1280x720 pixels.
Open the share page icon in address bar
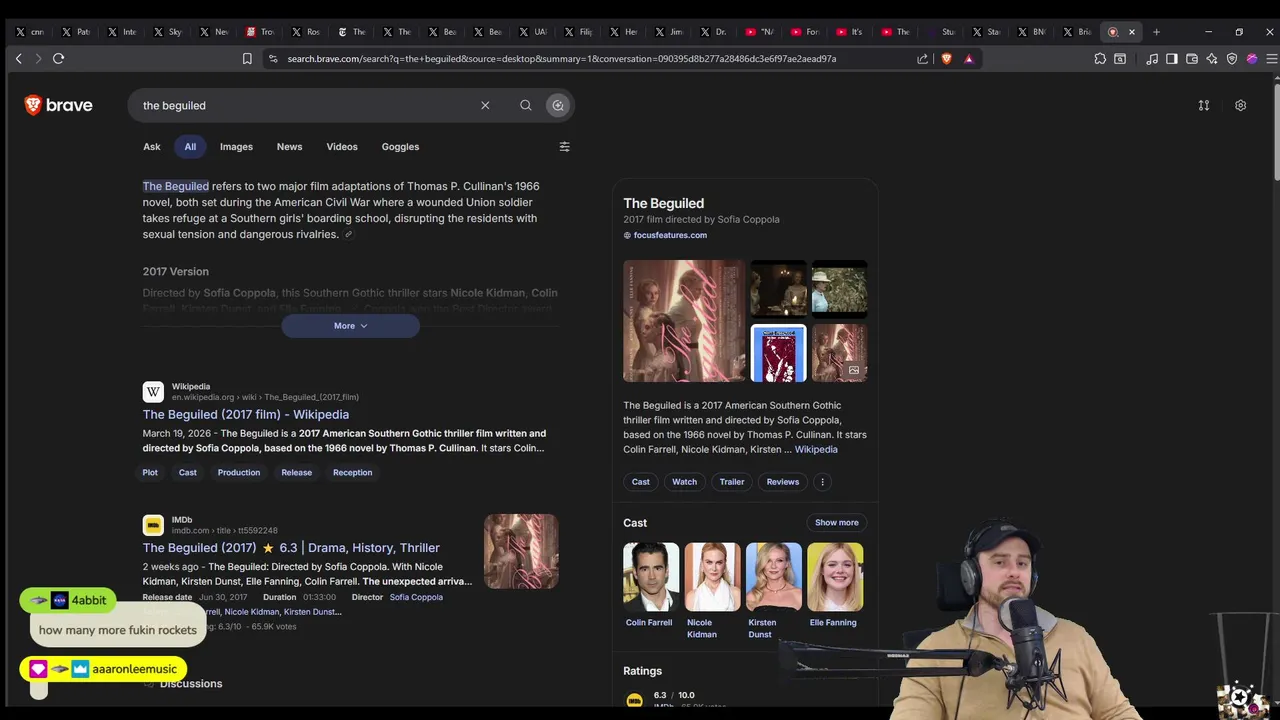click(922, 59)
